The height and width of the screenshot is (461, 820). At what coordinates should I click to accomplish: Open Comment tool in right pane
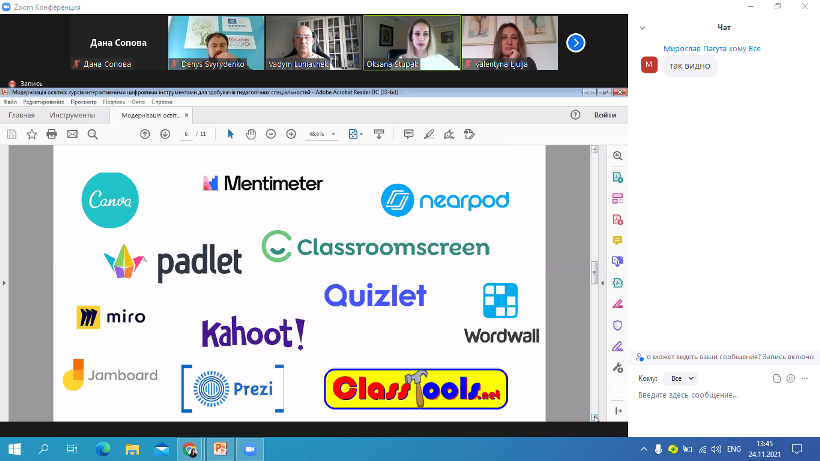click(x=618, y=240)
